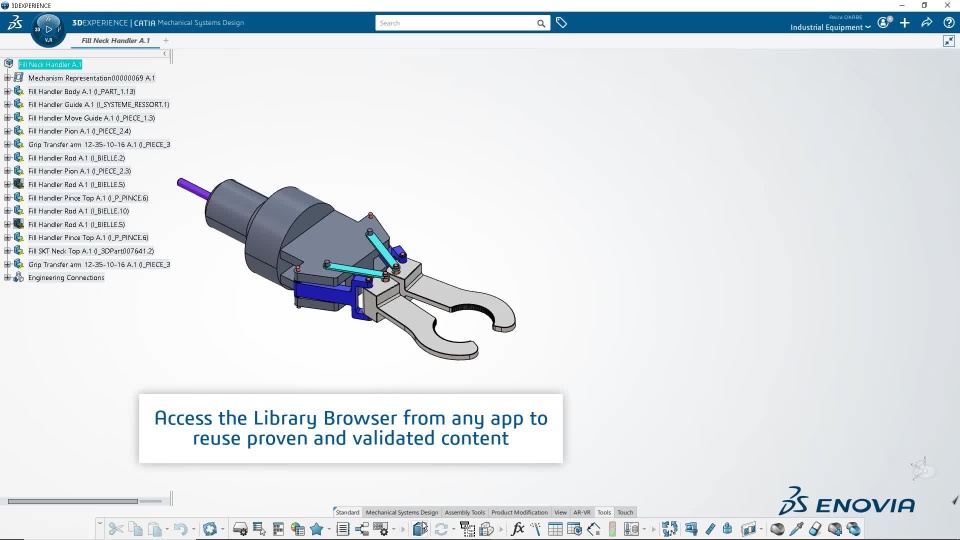Click the Paste icon in bottom toolbar
Image resolution: width=960 pixels, height=540 pixels.
pyautogui.click(x=154, y=528)
